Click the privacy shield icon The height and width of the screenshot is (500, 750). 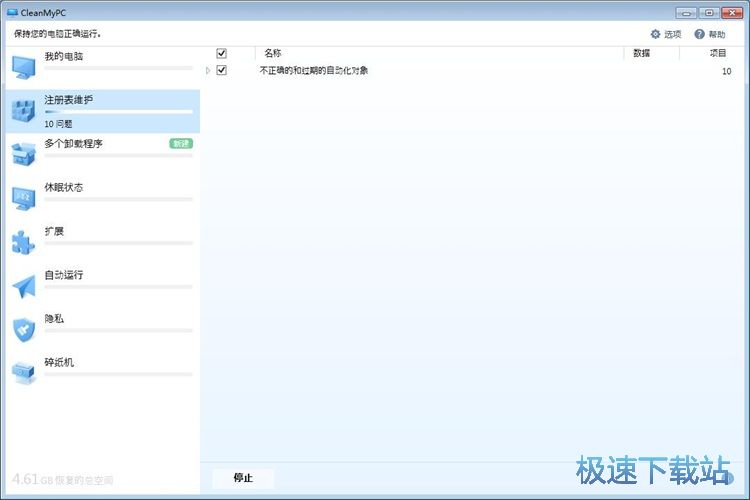coord(24,330)
